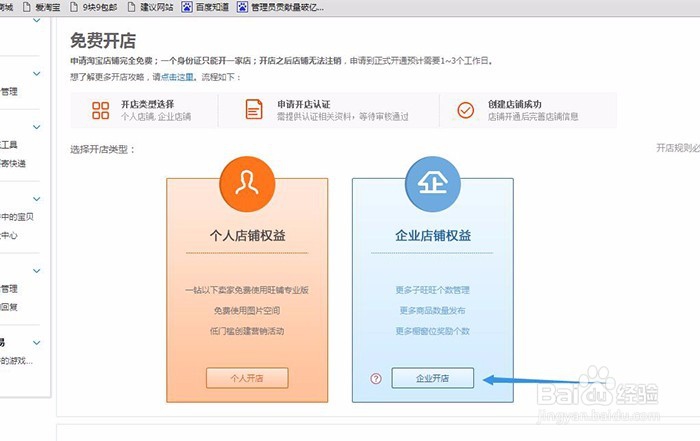Click the 免费开店 page title

103,41
